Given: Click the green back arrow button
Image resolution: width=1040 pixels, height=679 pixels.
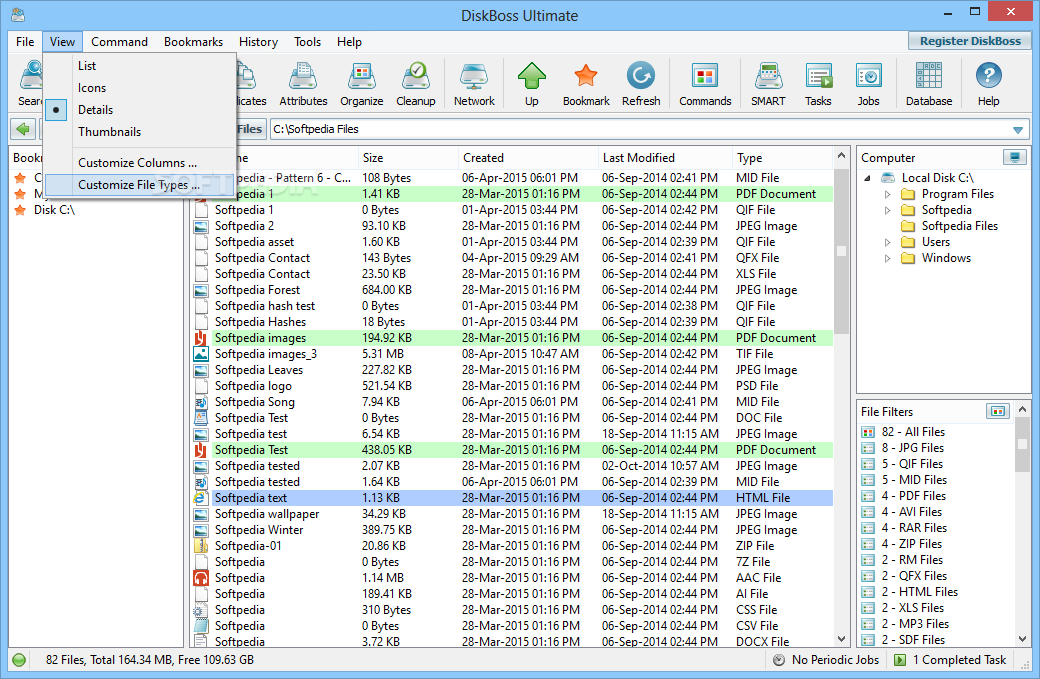Looking at the screenshot, I should coord(23,129).
